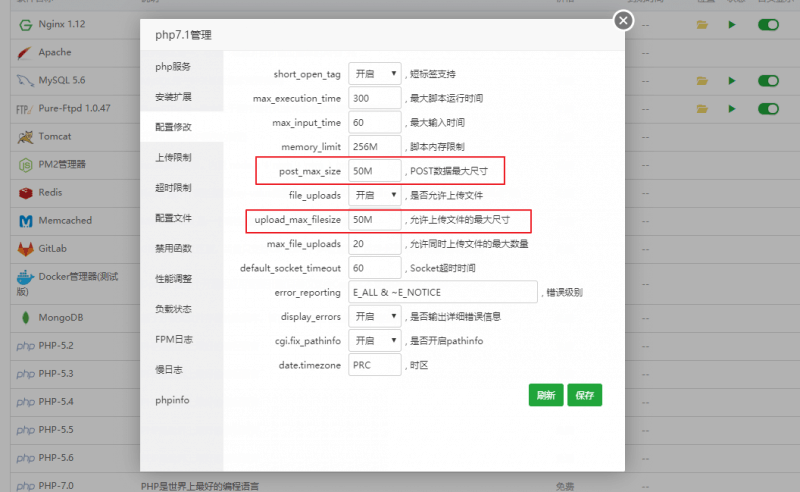Select the 上传限制 tab
The width and height of the screenshot is (800, 492).
coord(182,157)
